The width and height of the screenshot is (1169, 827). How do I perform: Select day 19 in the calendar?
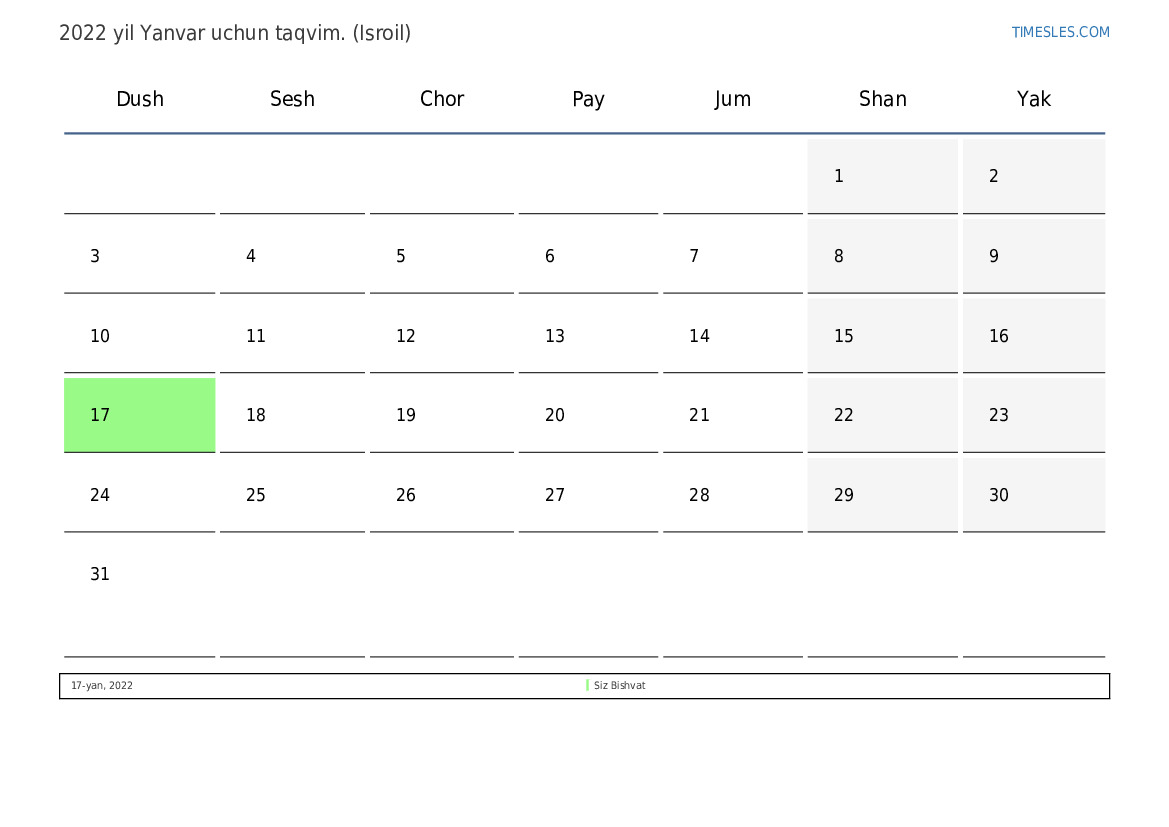click(441, 415)
